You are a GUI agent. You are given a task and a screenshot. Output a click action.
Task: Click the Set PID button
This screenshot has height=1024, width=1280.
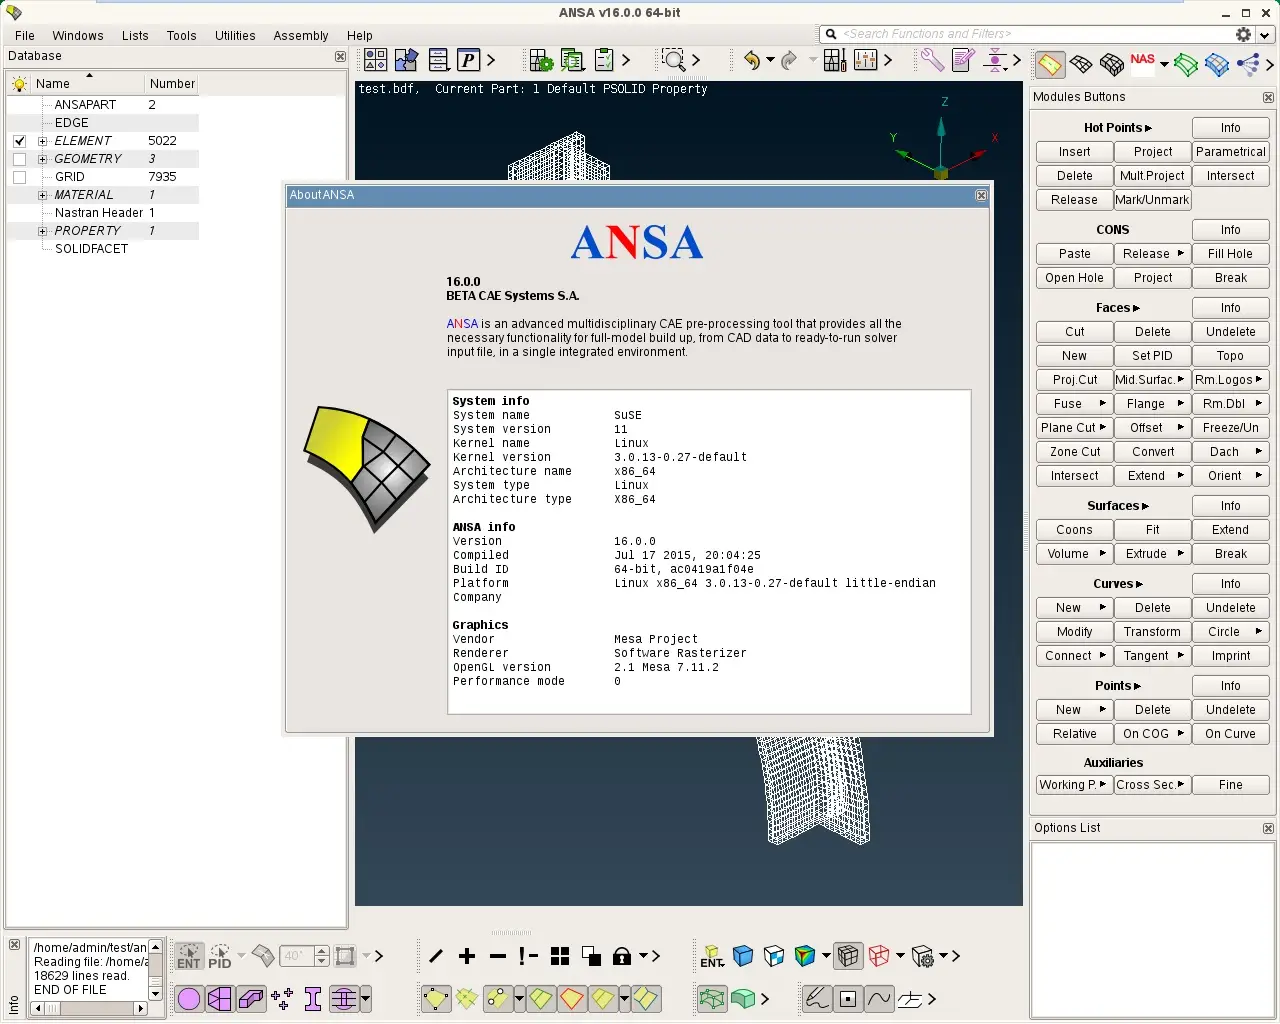[1152, 356]
